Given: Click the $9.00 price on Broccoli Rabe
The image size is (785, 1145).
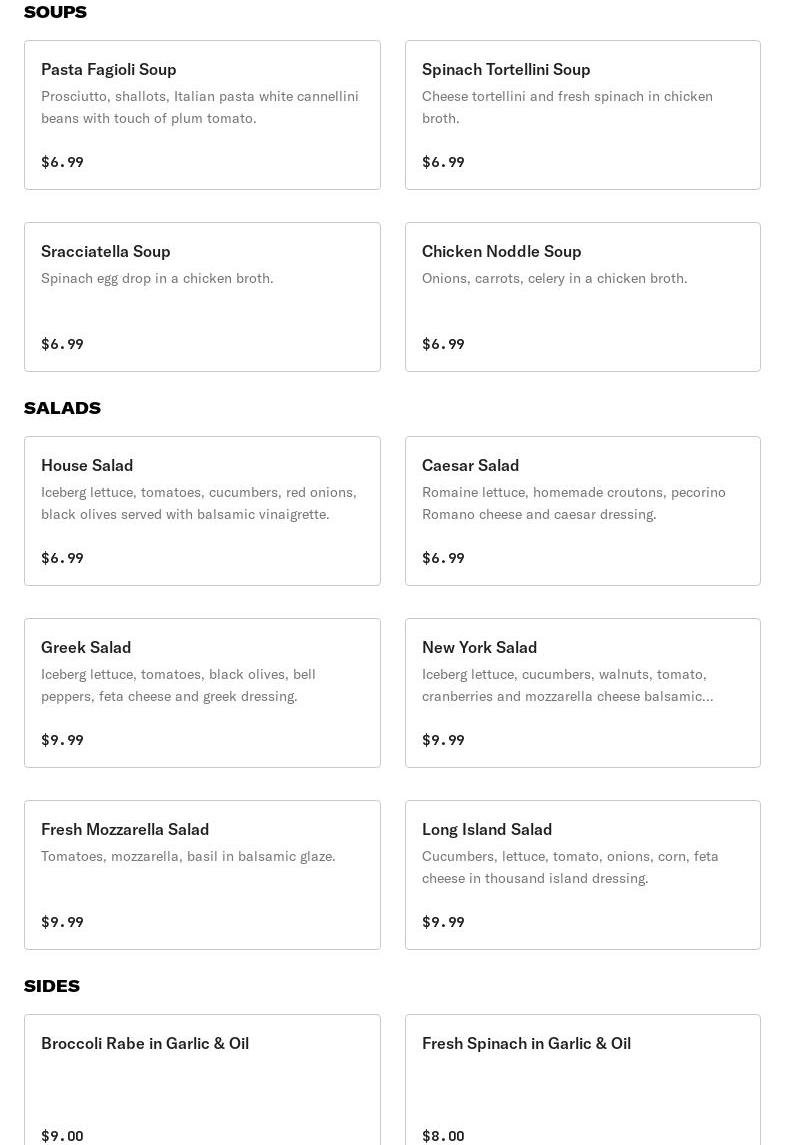Looking at the screenshot, I should click(62, 1136).
